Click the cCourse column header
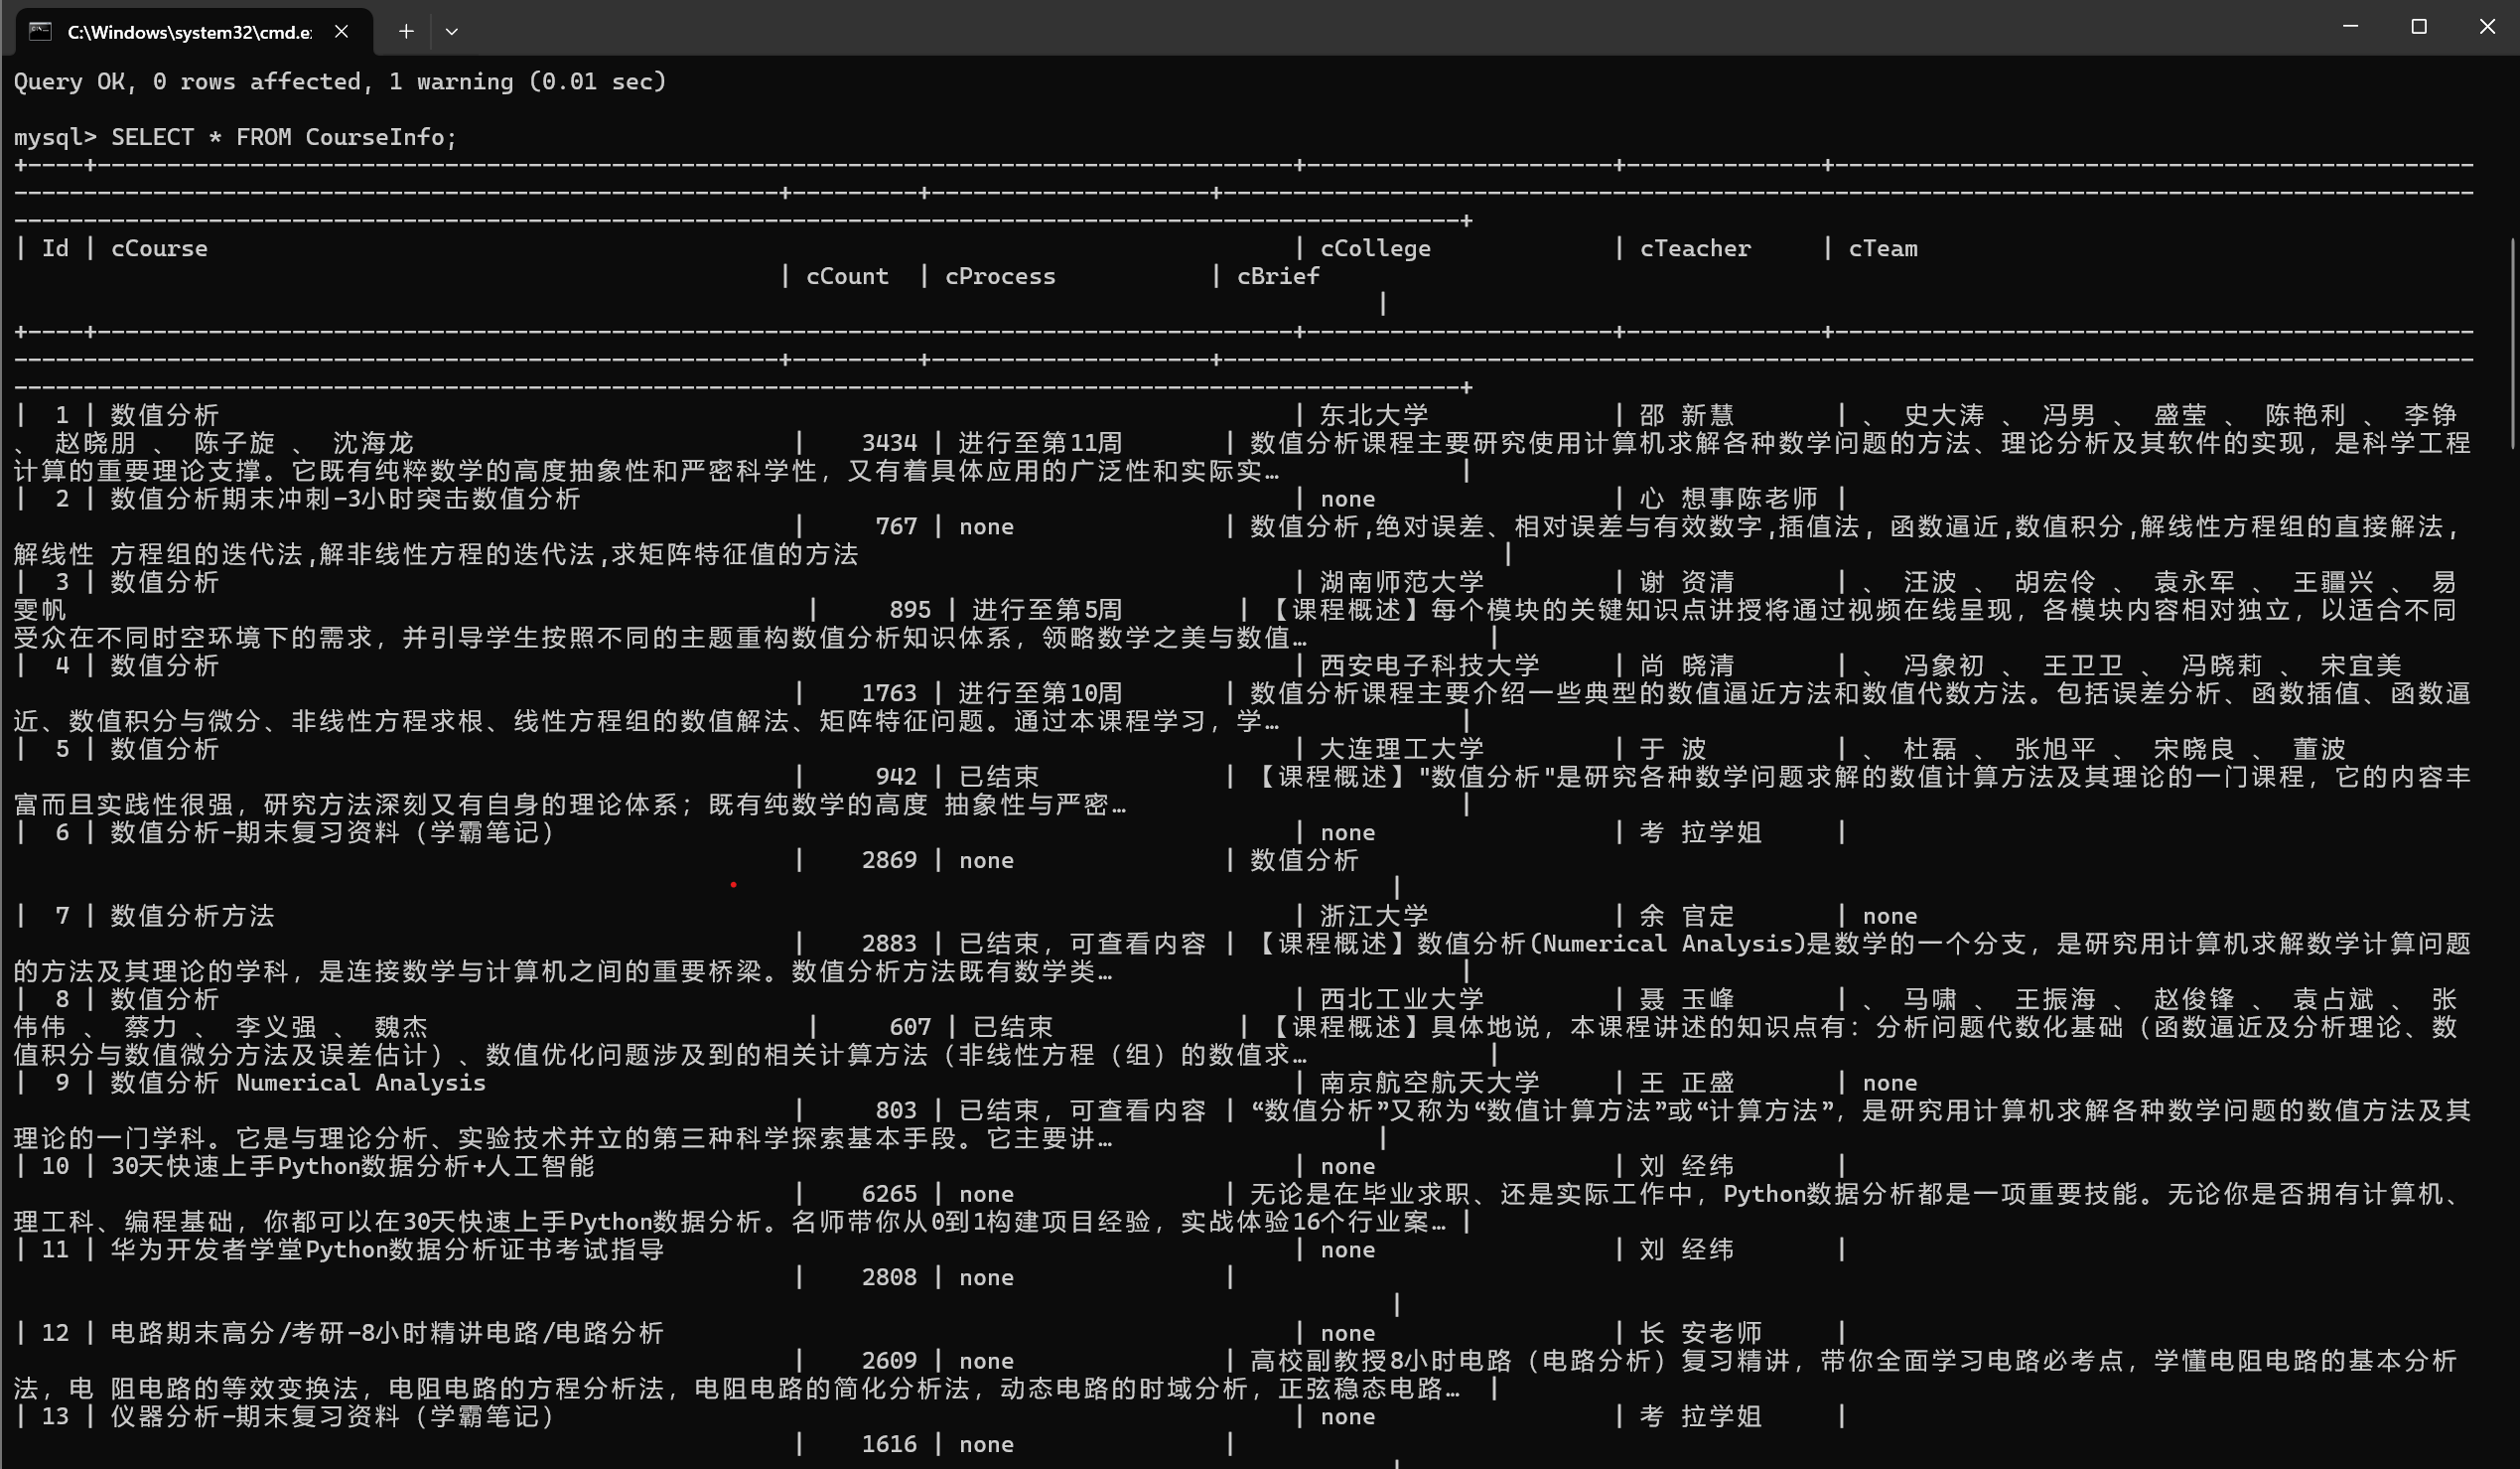 pyautogui.click(x=159, y=248)
